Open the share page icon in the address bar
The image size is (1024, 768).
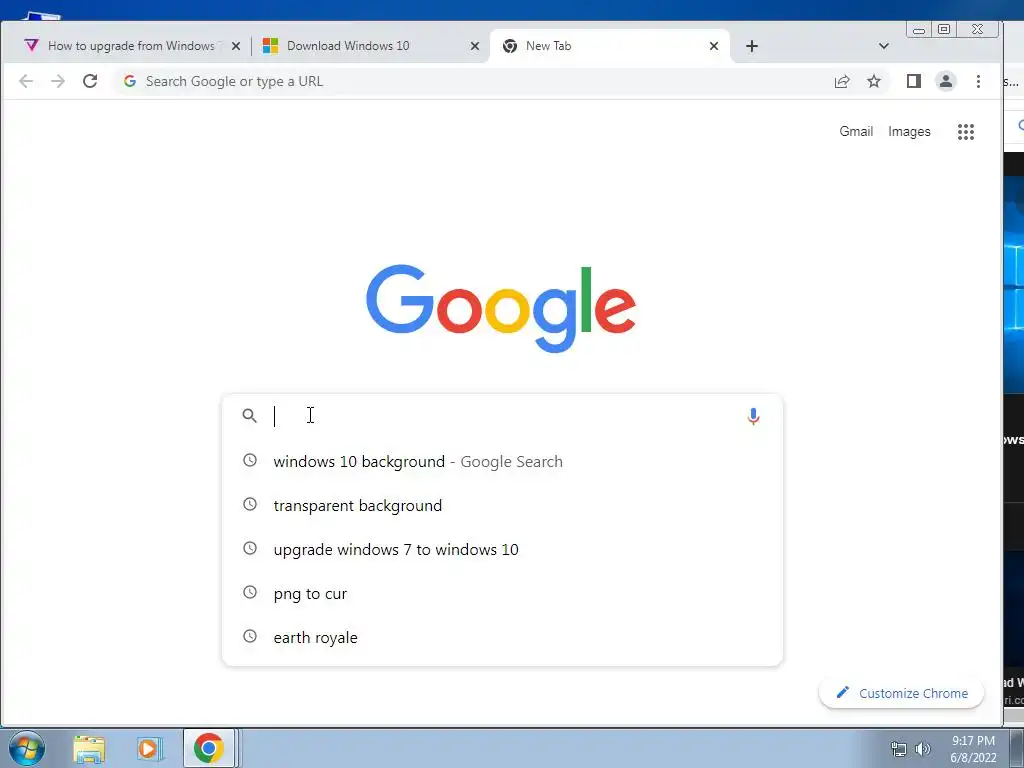842,81
